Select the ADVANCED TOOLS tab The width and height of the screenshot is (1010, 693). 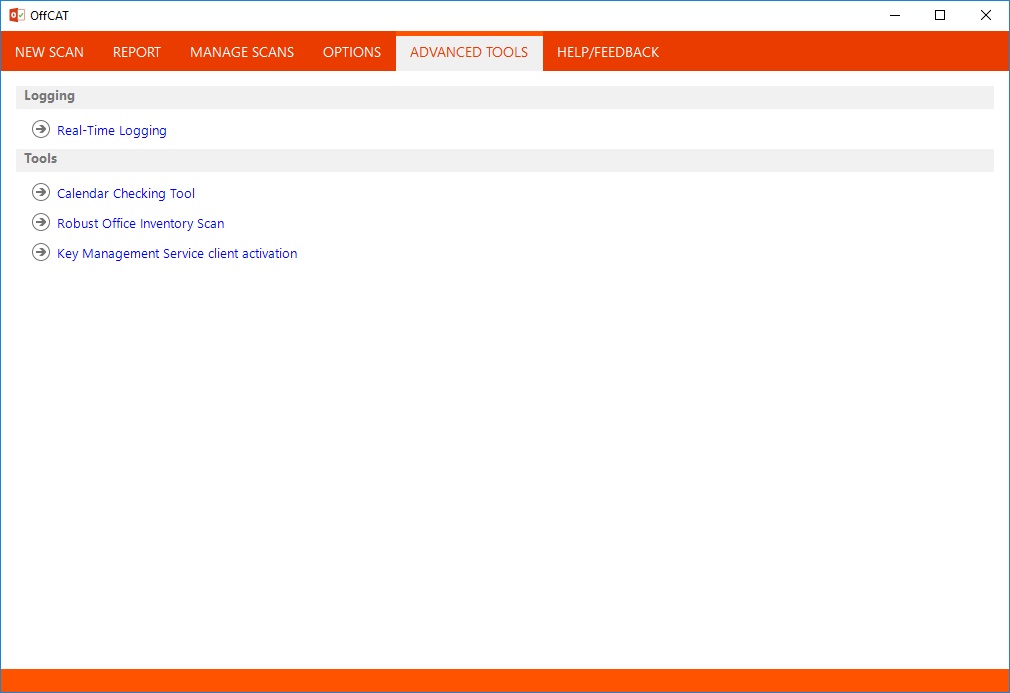468,52
